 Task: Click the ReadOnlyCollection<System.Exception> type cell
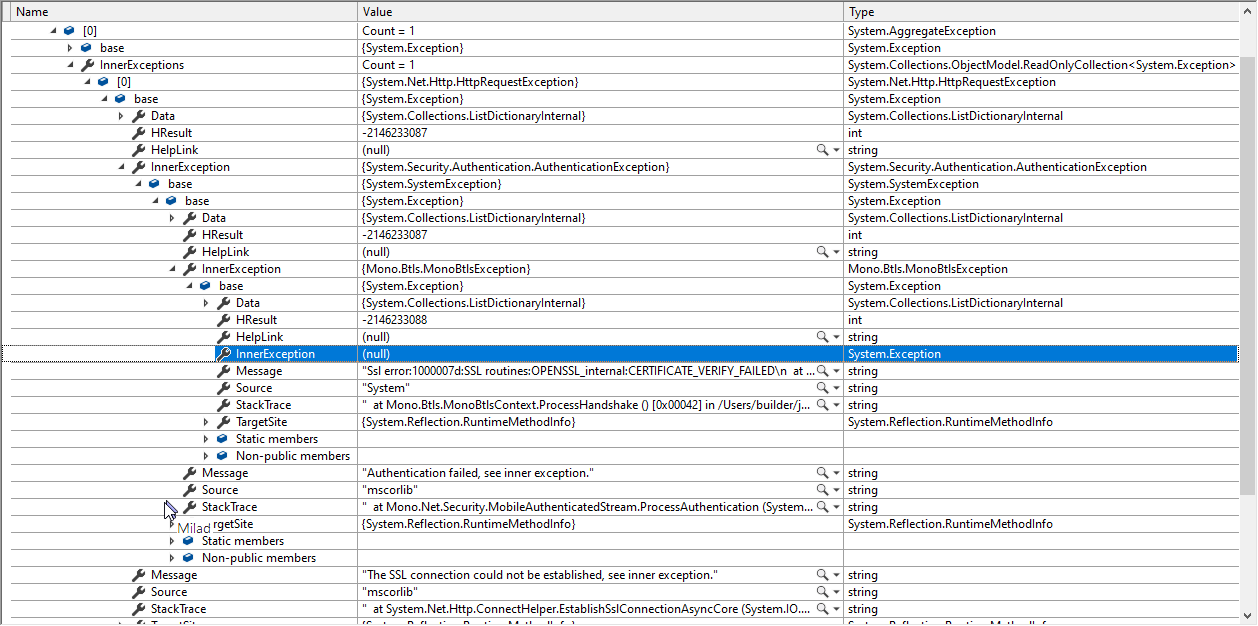(x=1041, y=65)
